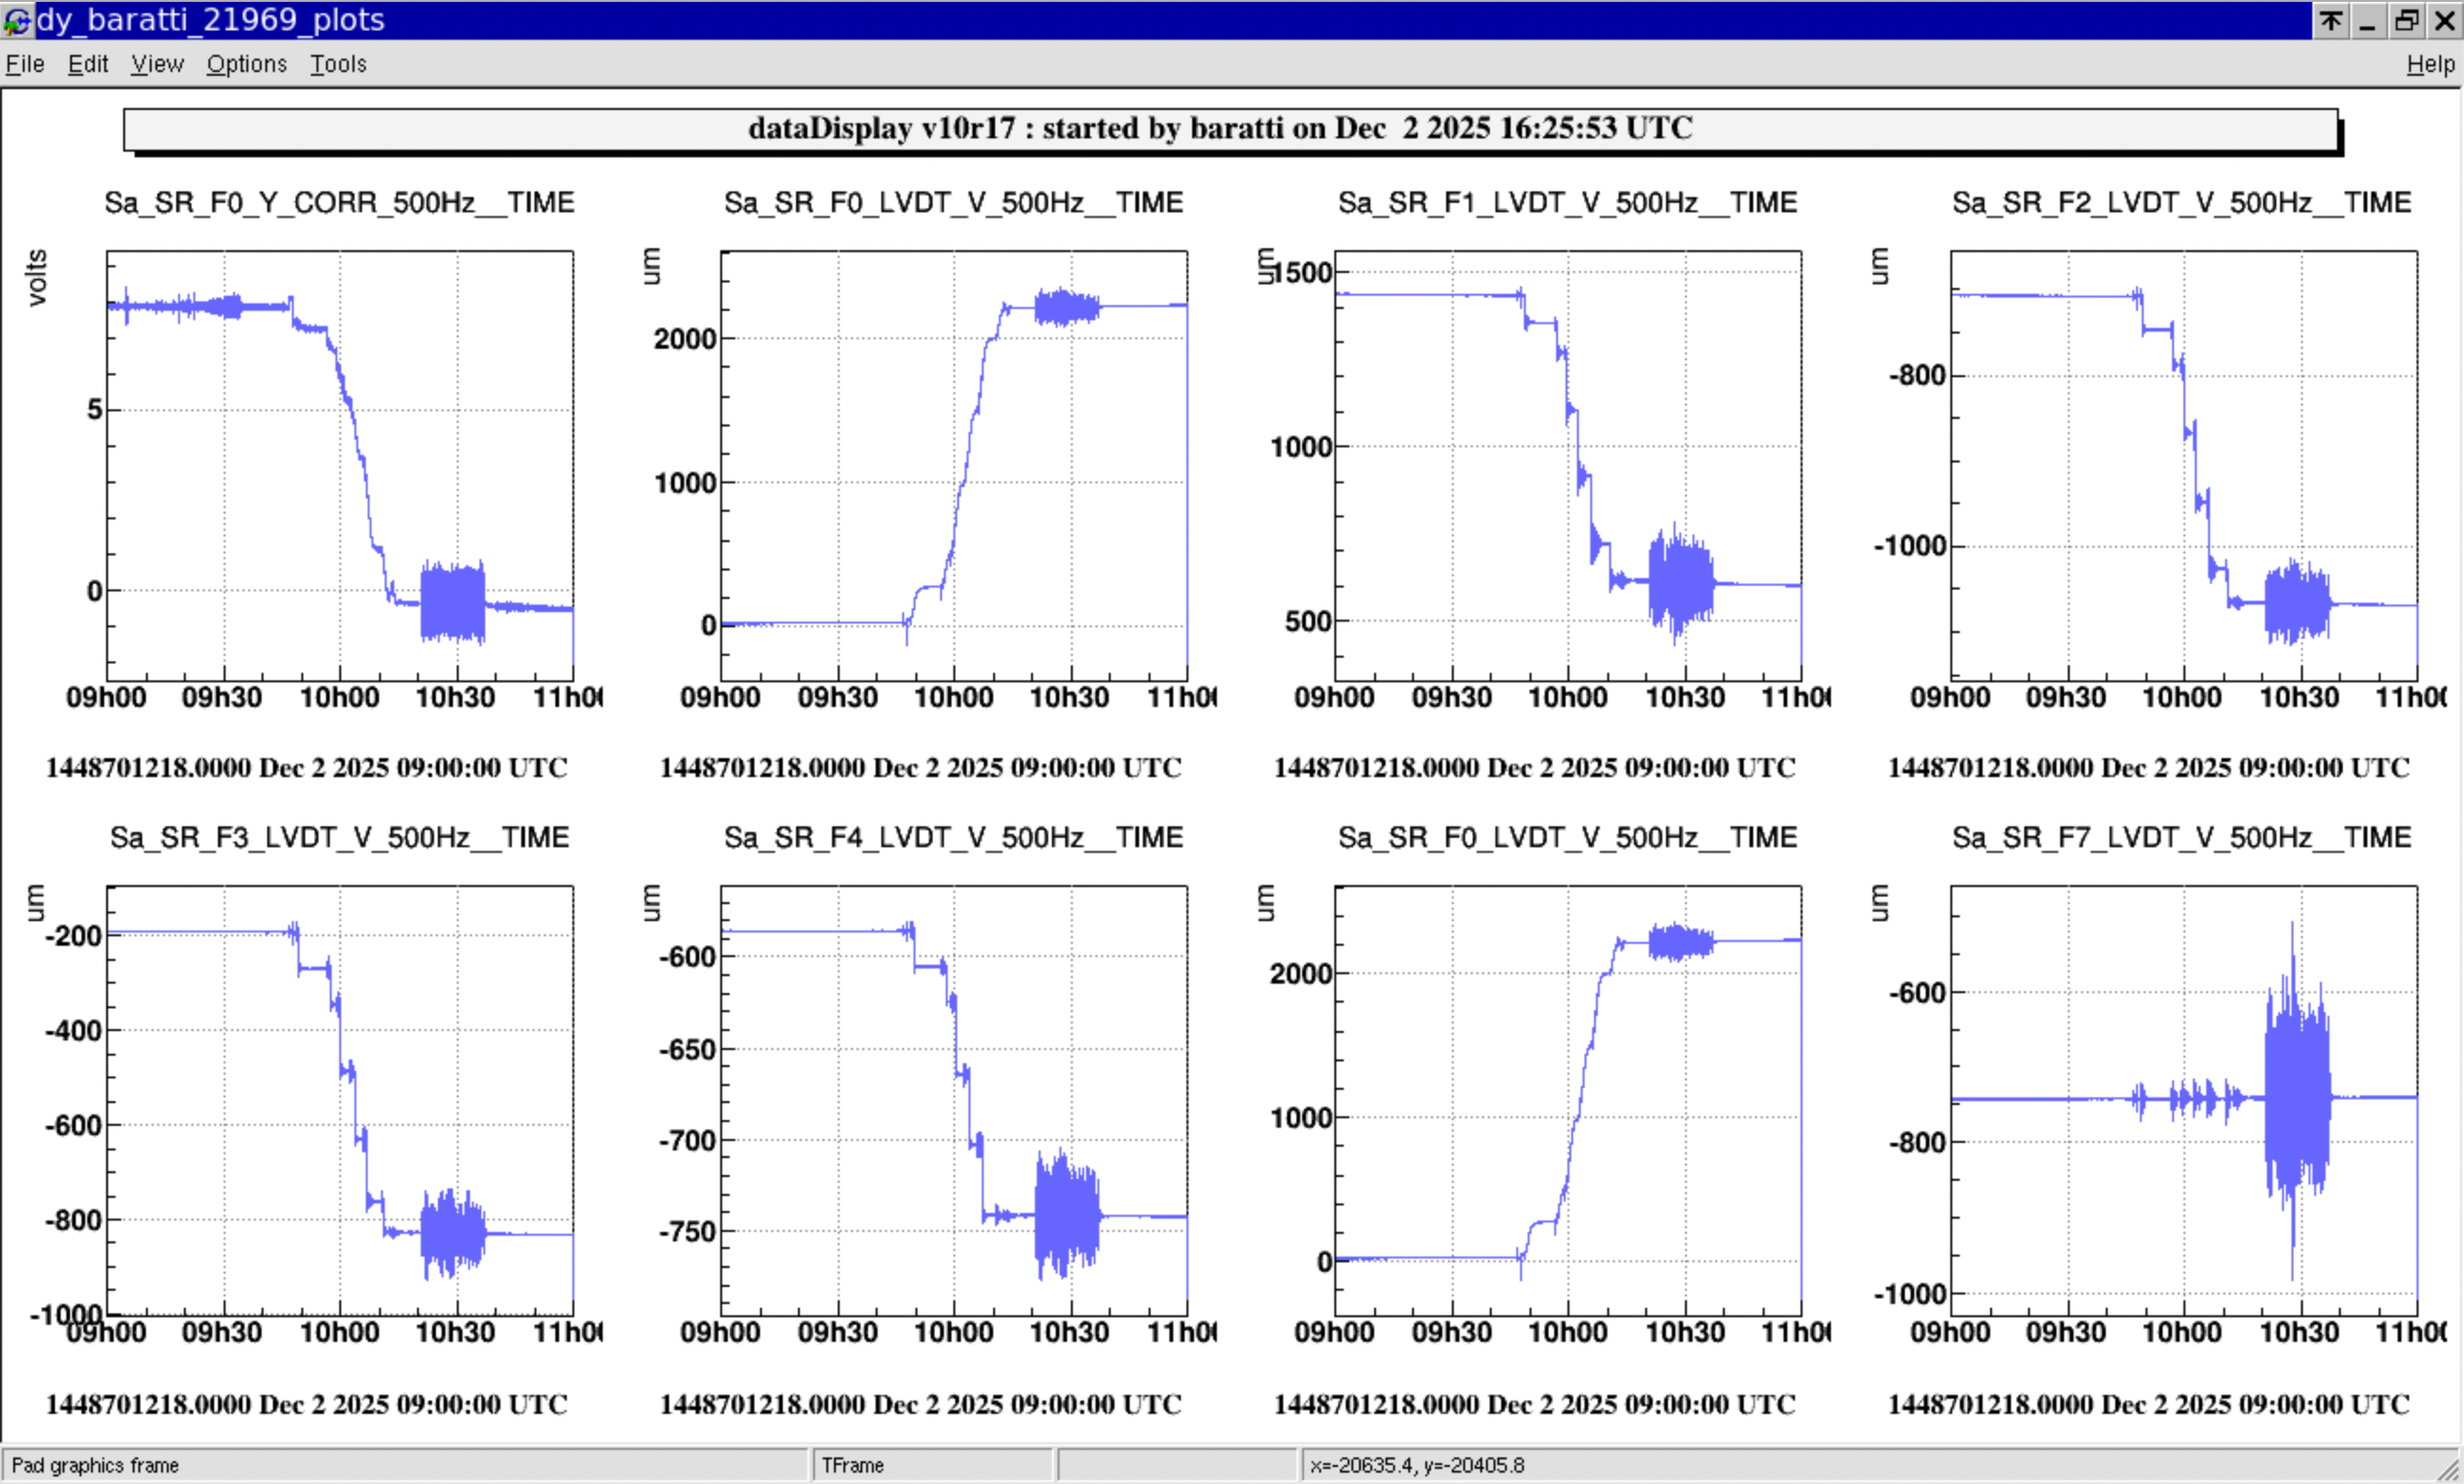The height and width of the screenshot is (1484, 2464).
Task: Close the window with the X icon
Action: point(2444,19)
